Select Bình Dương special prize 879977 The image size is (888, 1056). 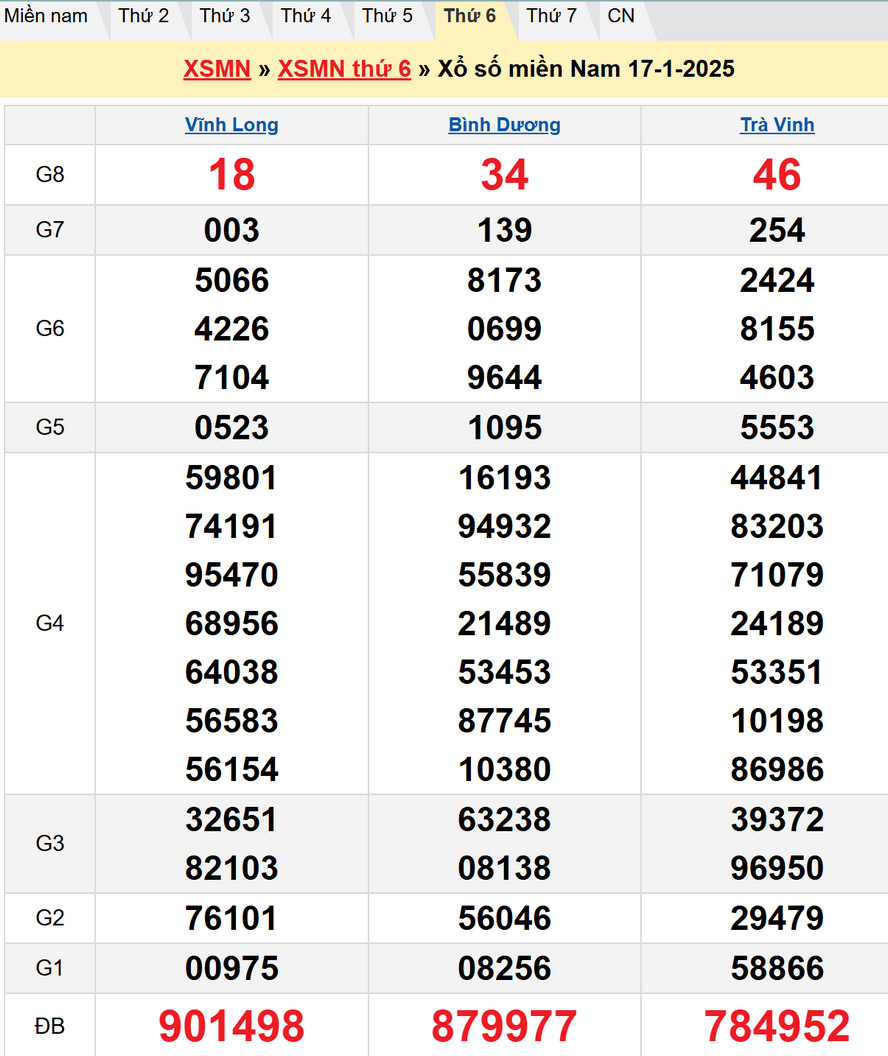coord(504,1026)
